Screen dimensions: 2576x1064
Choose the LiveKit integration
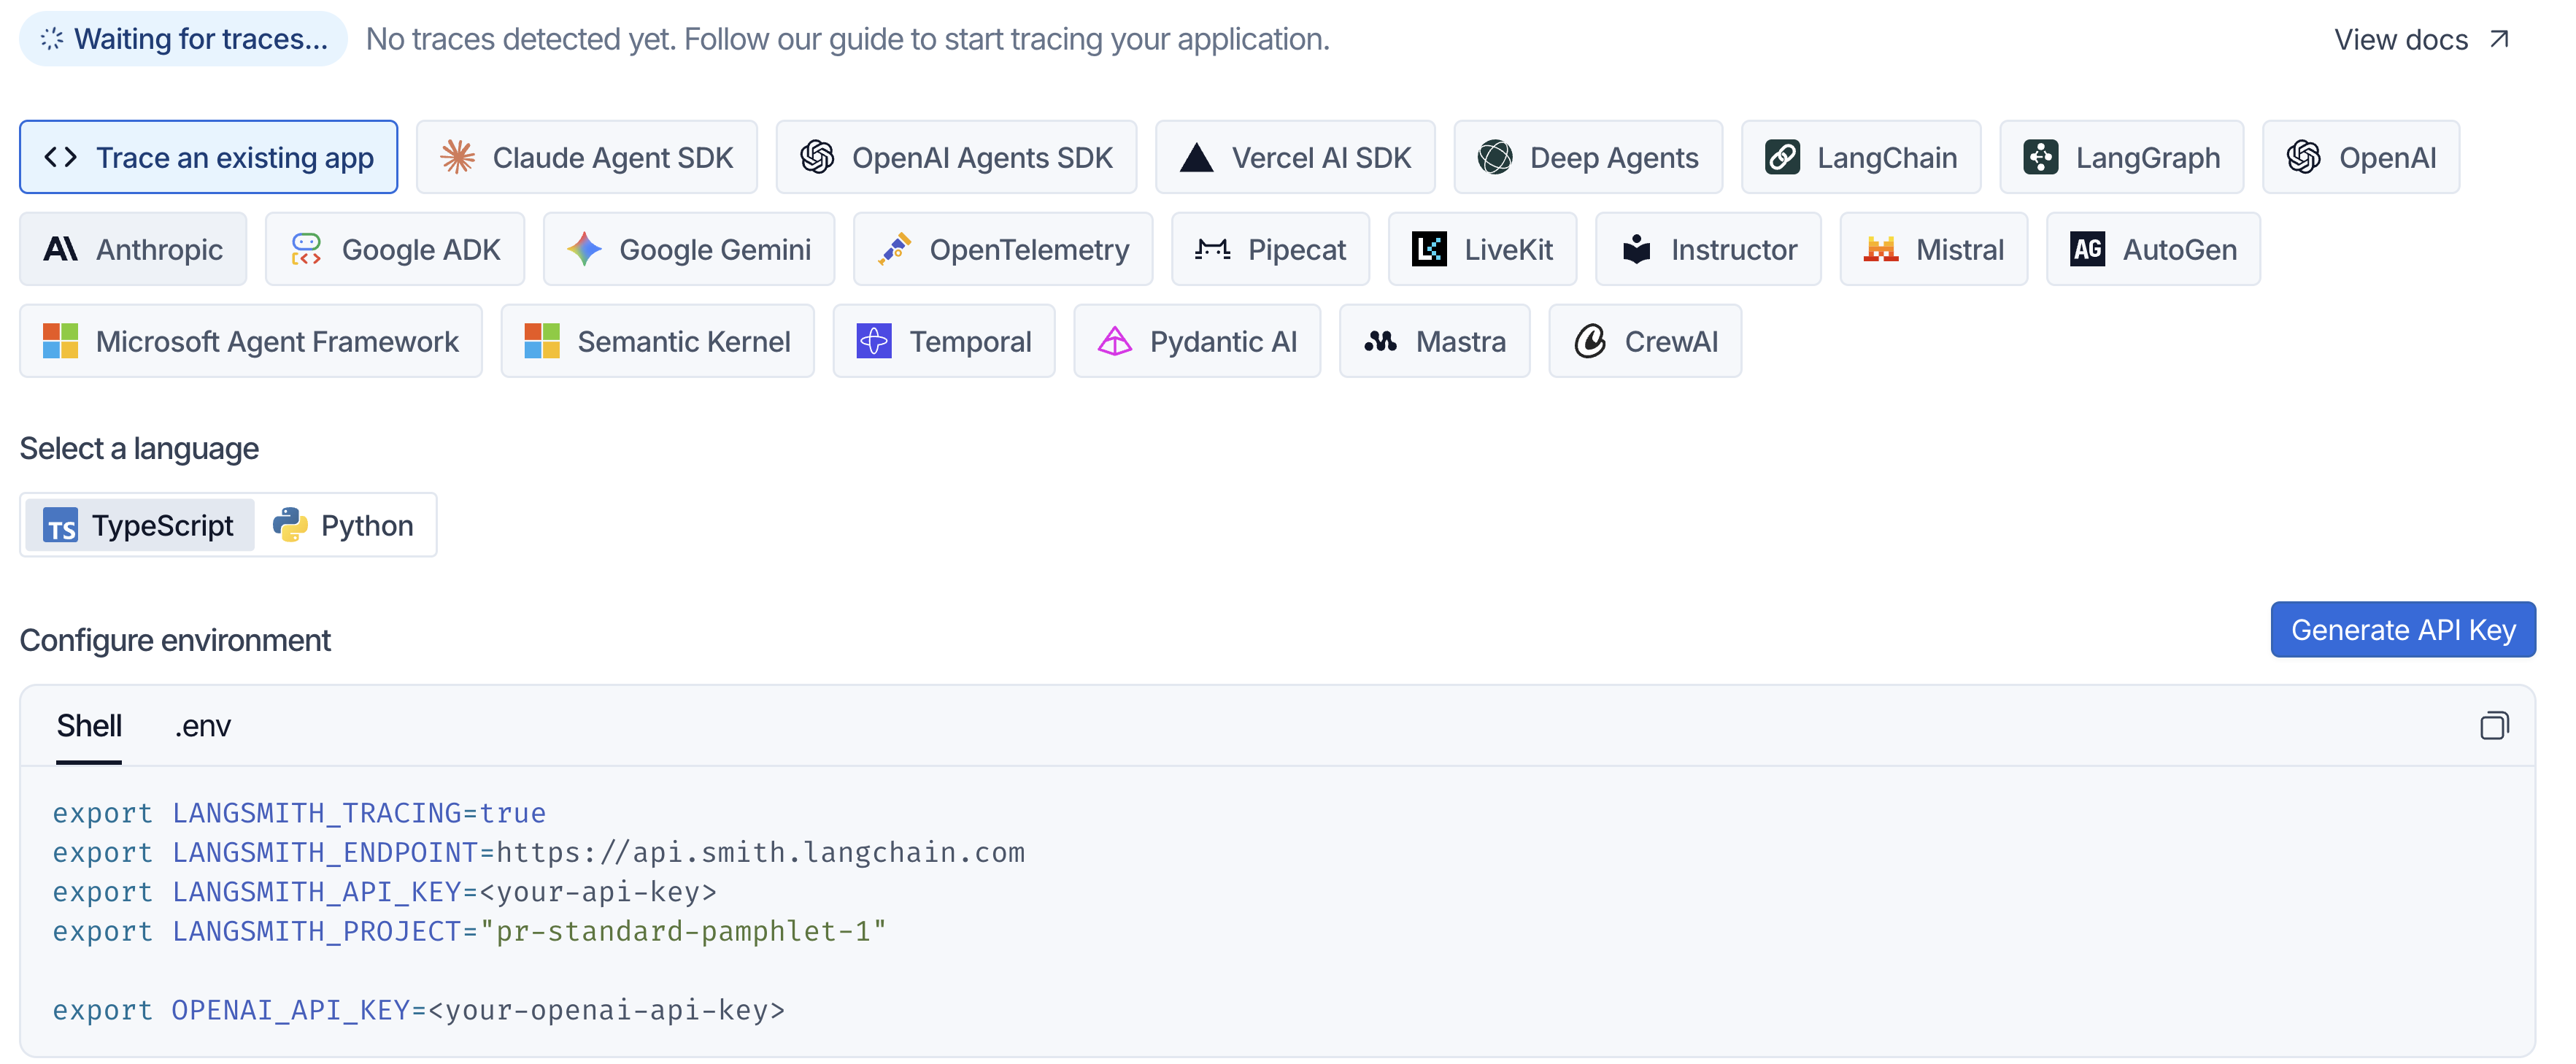pos(1482,249)
